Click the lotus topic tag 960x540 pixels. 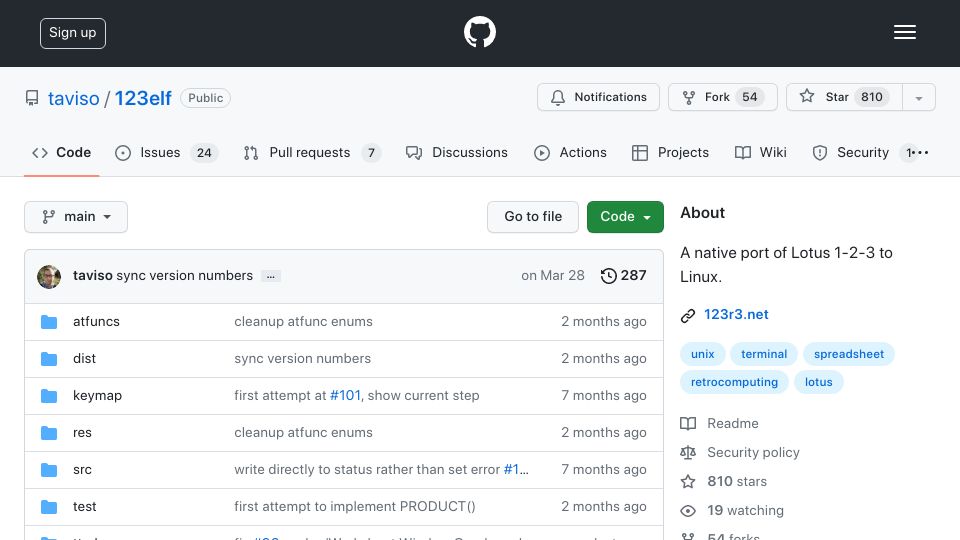tap(819, 382)
